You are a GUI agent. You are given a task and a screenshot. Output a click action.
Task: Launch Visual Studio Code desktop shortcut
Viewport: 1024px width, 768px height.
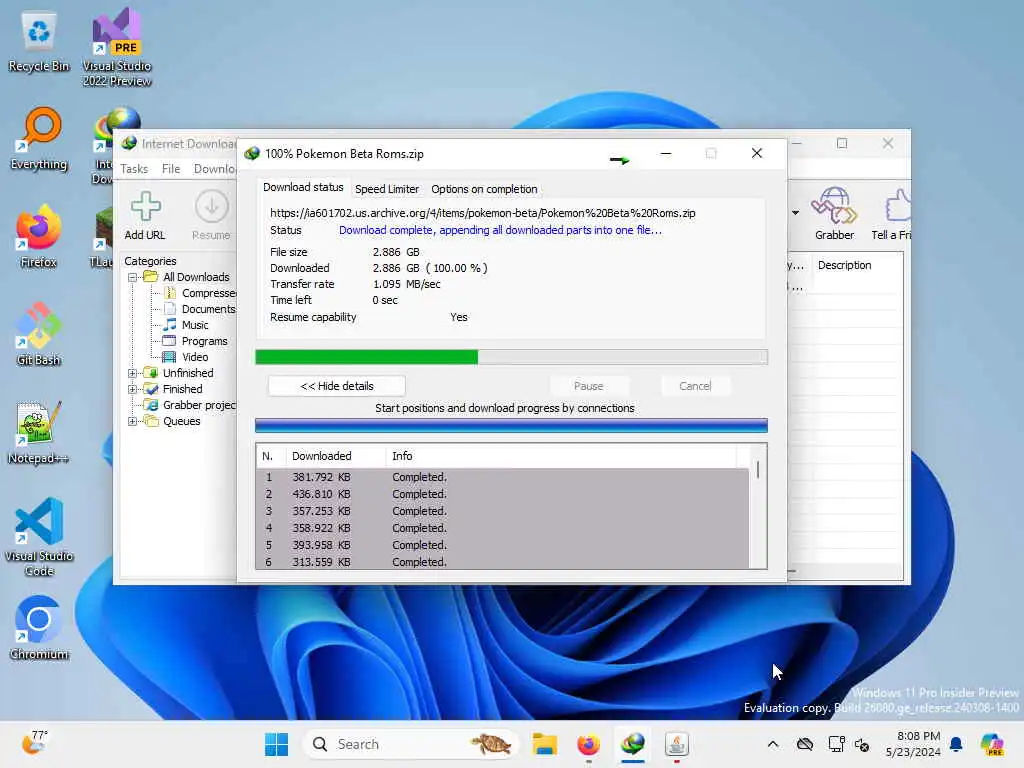pyautogui.click(x=39, y=537)
